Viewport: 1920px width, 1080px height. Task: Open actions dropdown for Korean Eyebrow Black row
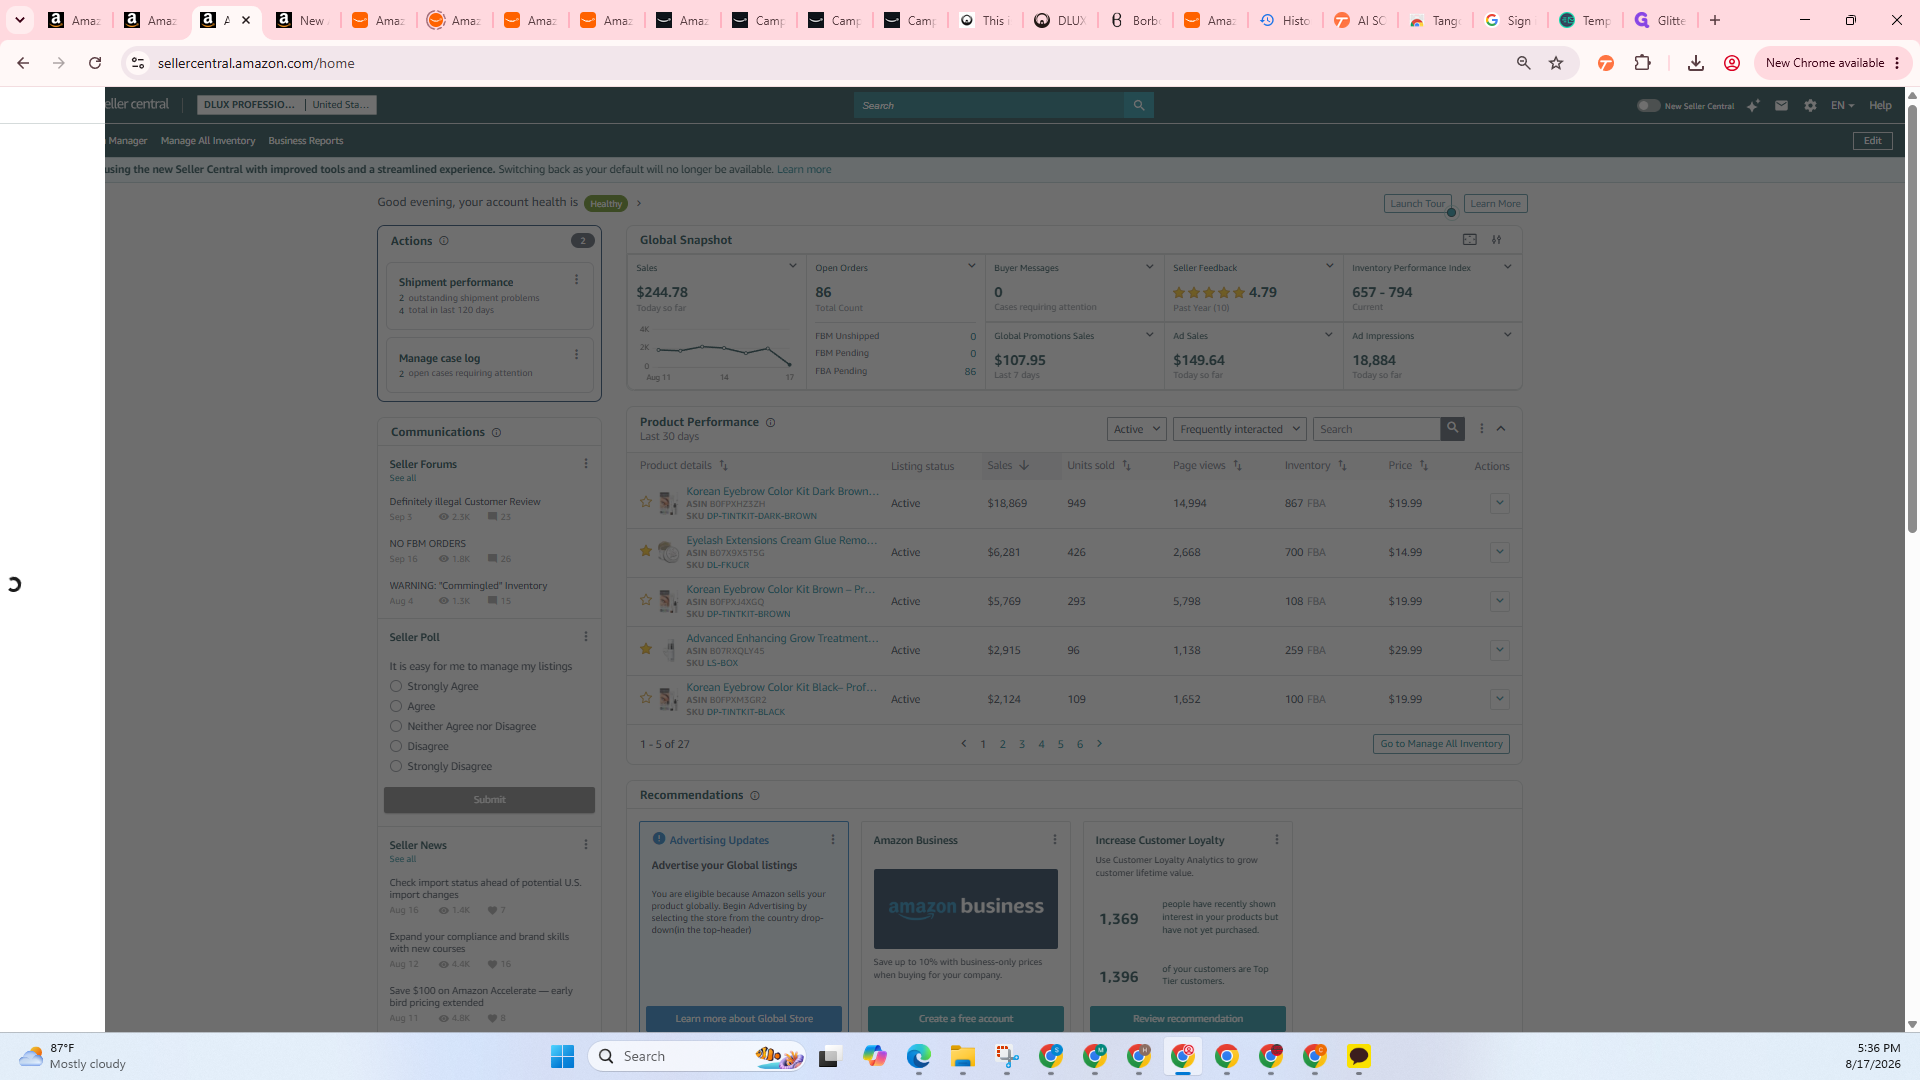tap(1499, 699)
